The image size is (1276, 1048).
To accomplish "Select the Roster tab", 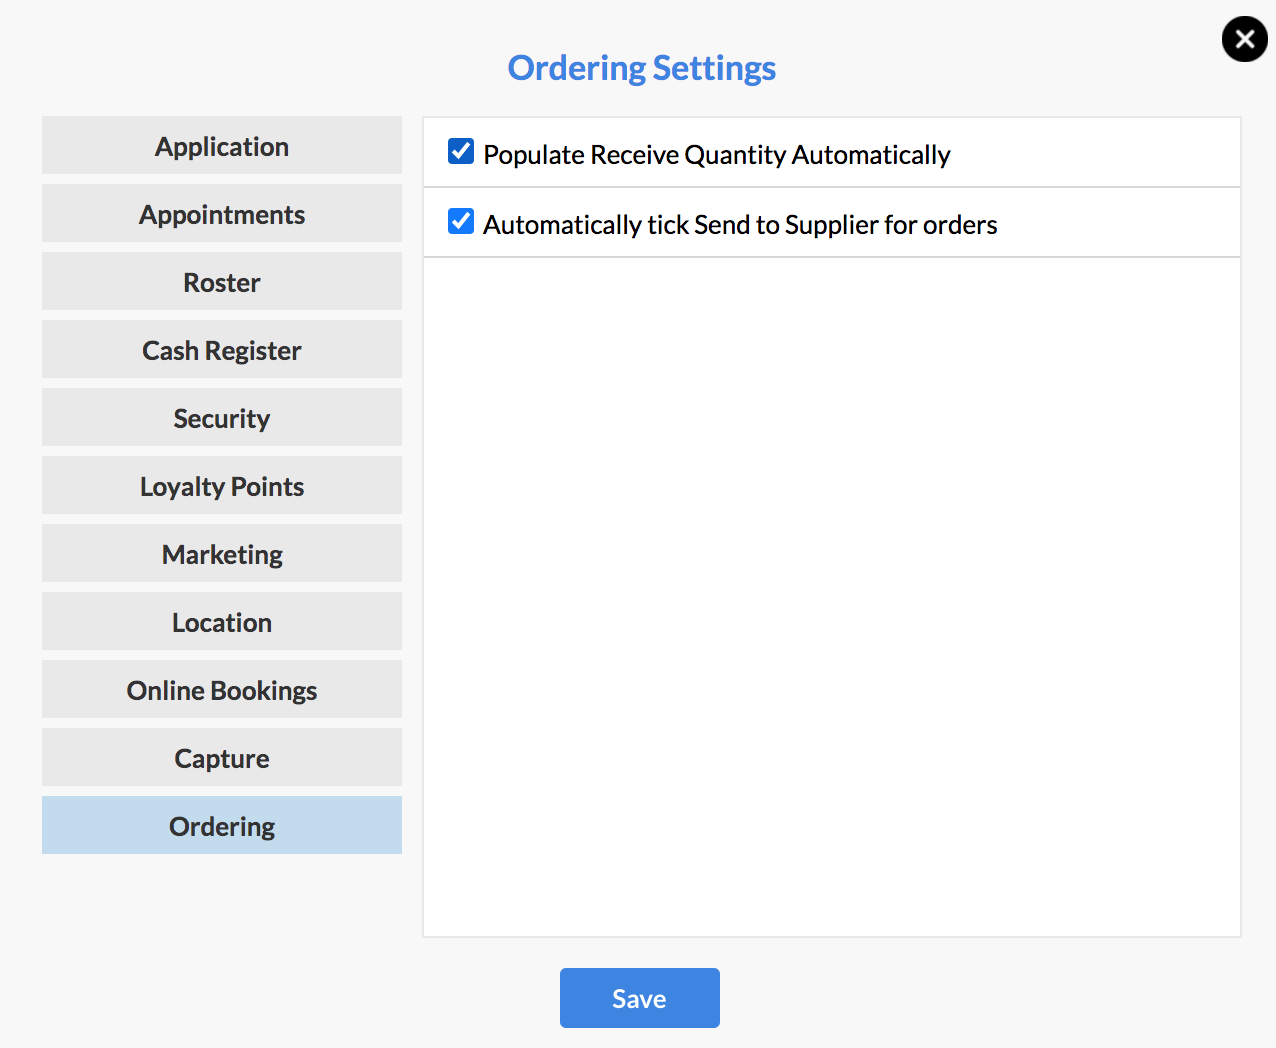I will click(222, 281).
